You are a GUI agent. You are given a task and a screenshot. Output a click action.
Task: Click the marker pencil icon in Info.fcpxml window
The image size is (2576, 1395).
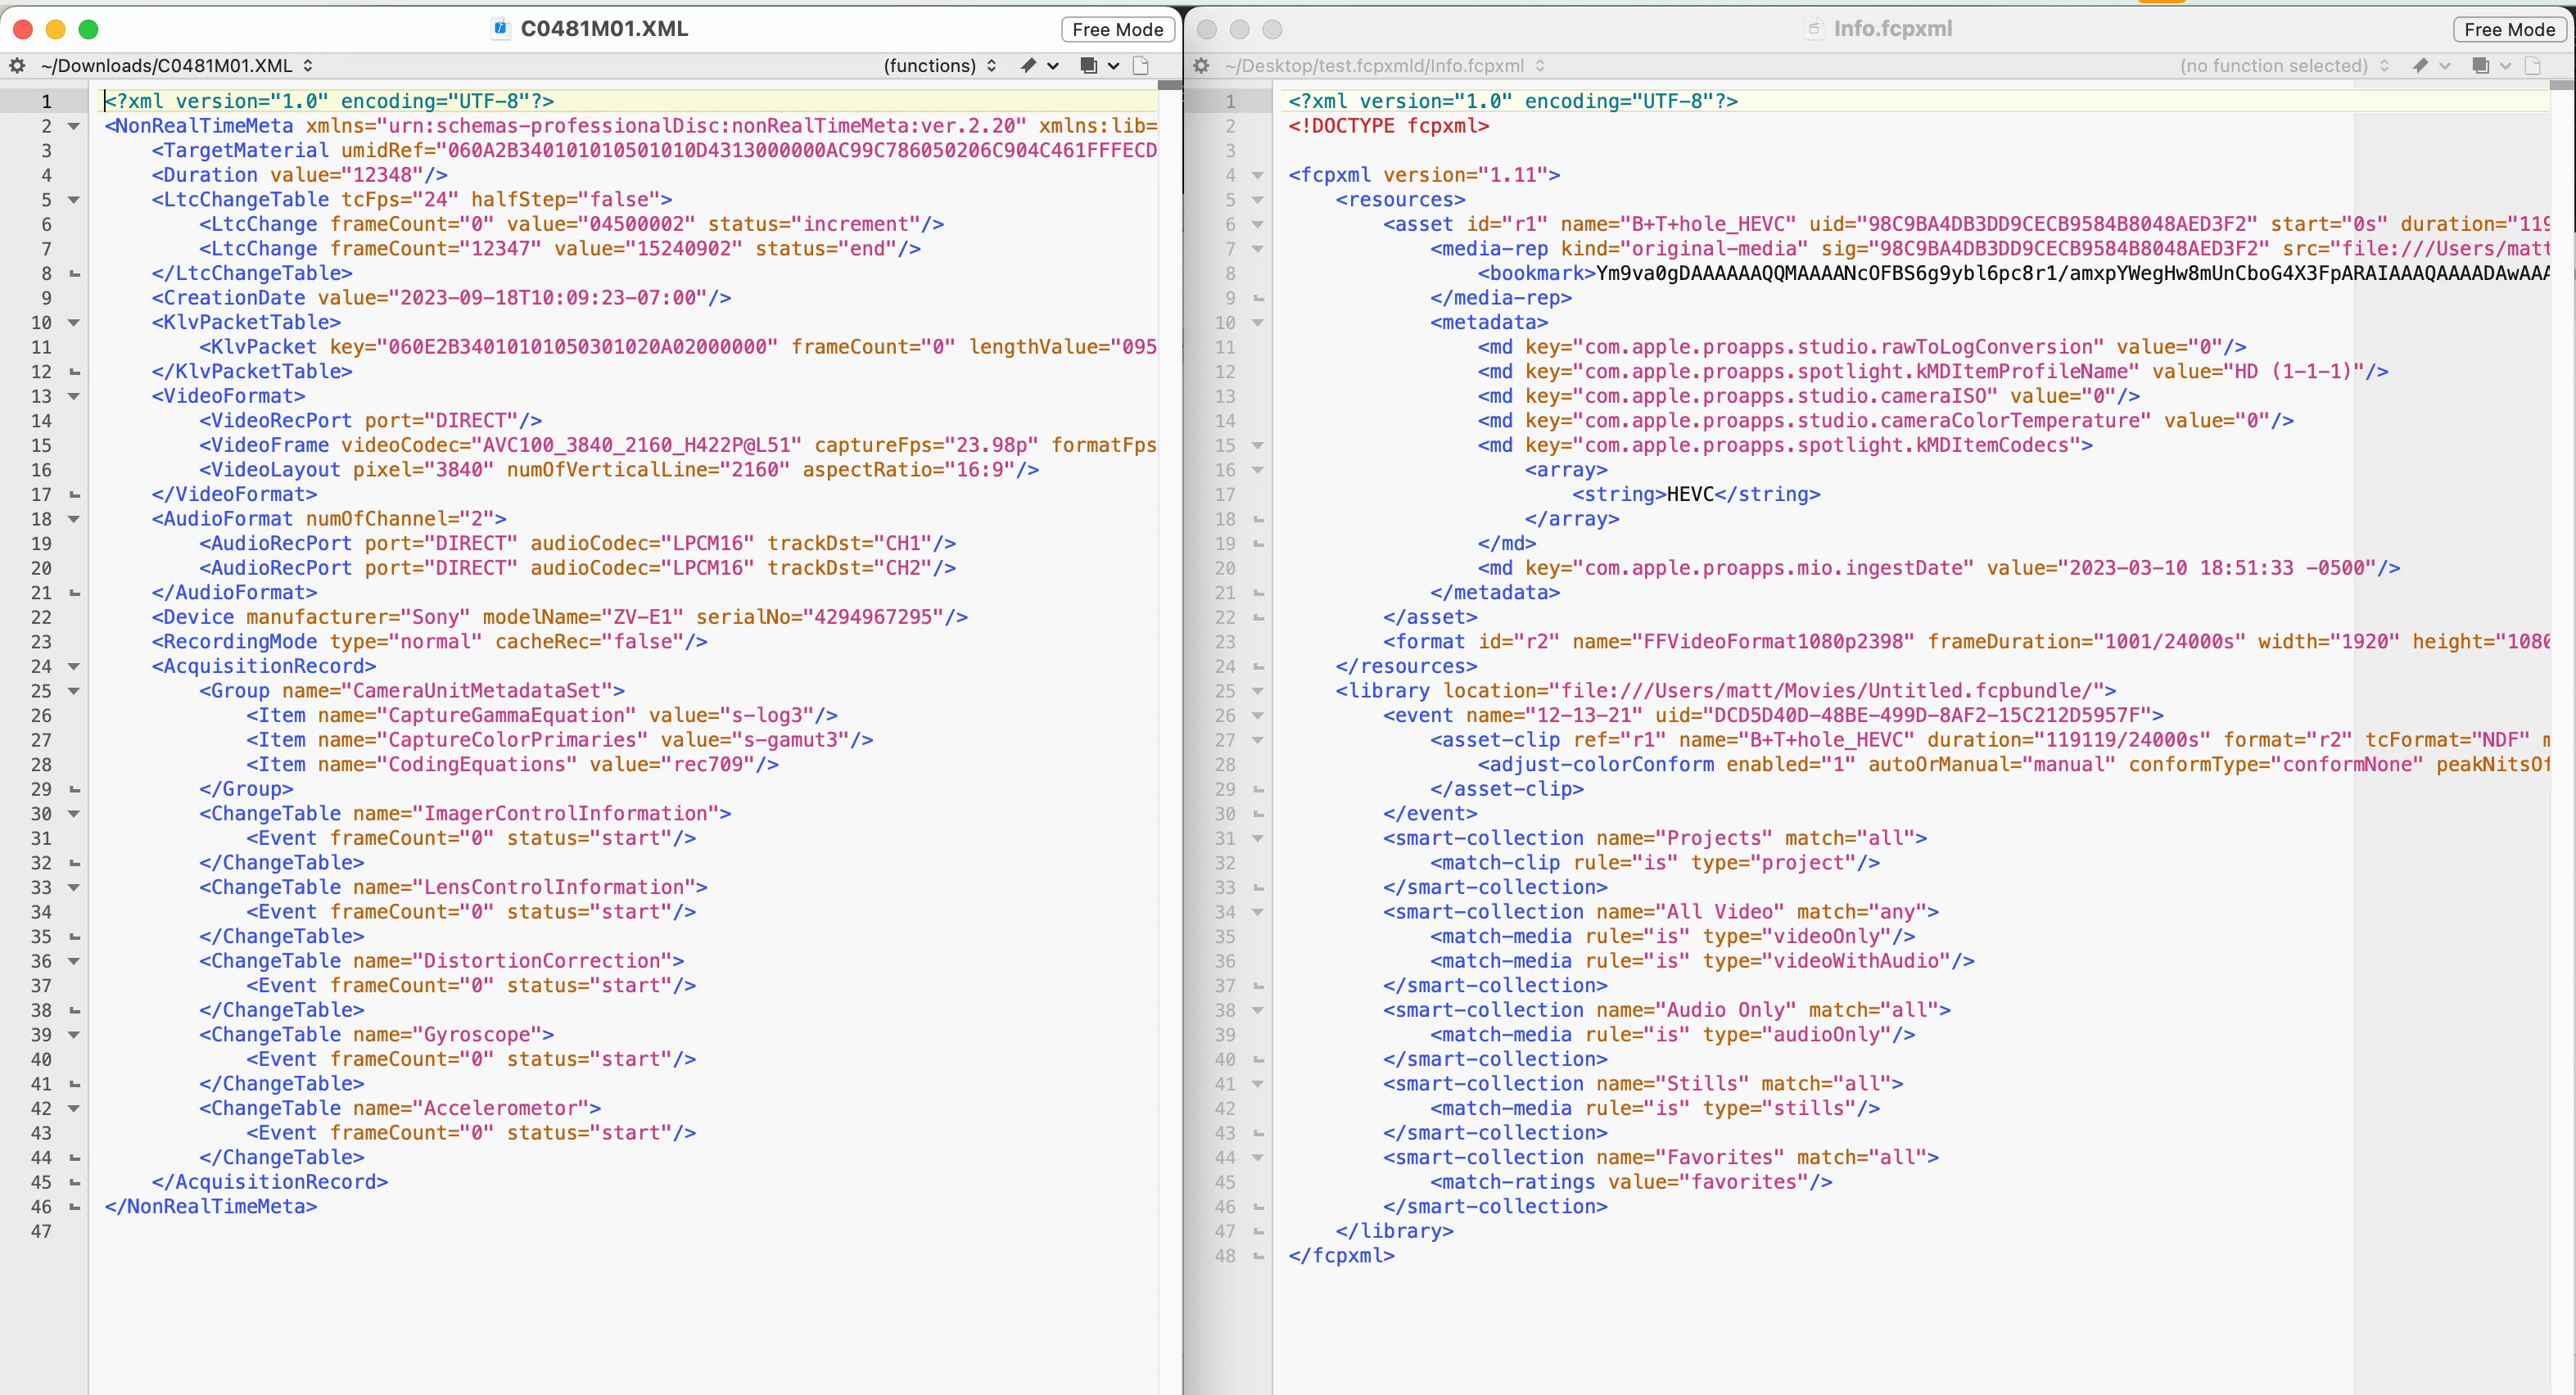[2420, 66]
